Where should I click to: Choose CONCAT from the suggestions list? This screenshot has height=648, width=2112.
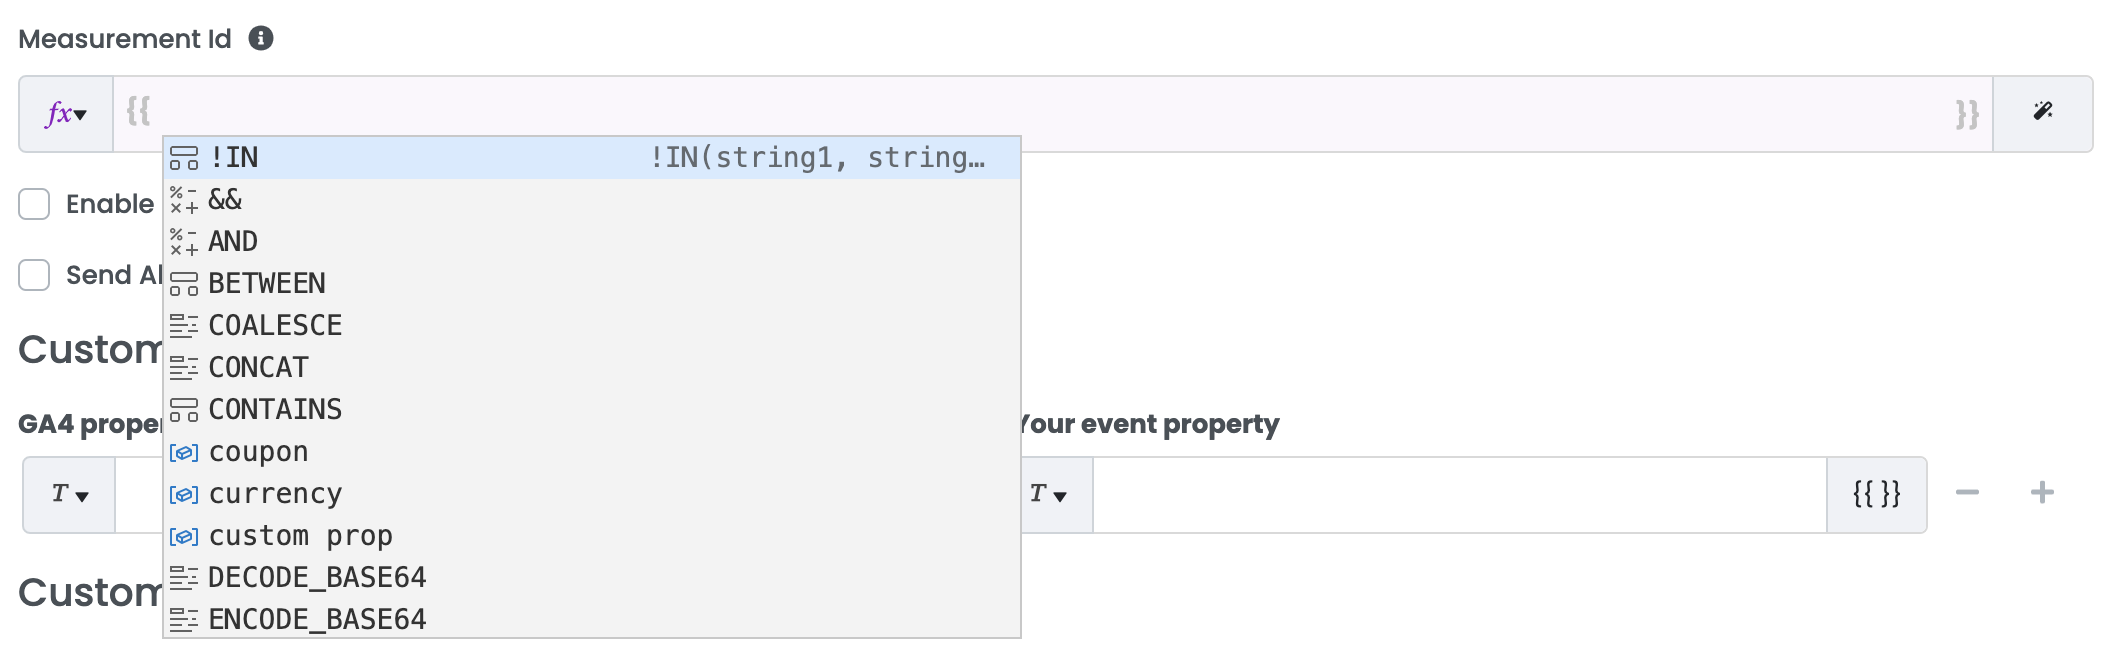(258, 368)
